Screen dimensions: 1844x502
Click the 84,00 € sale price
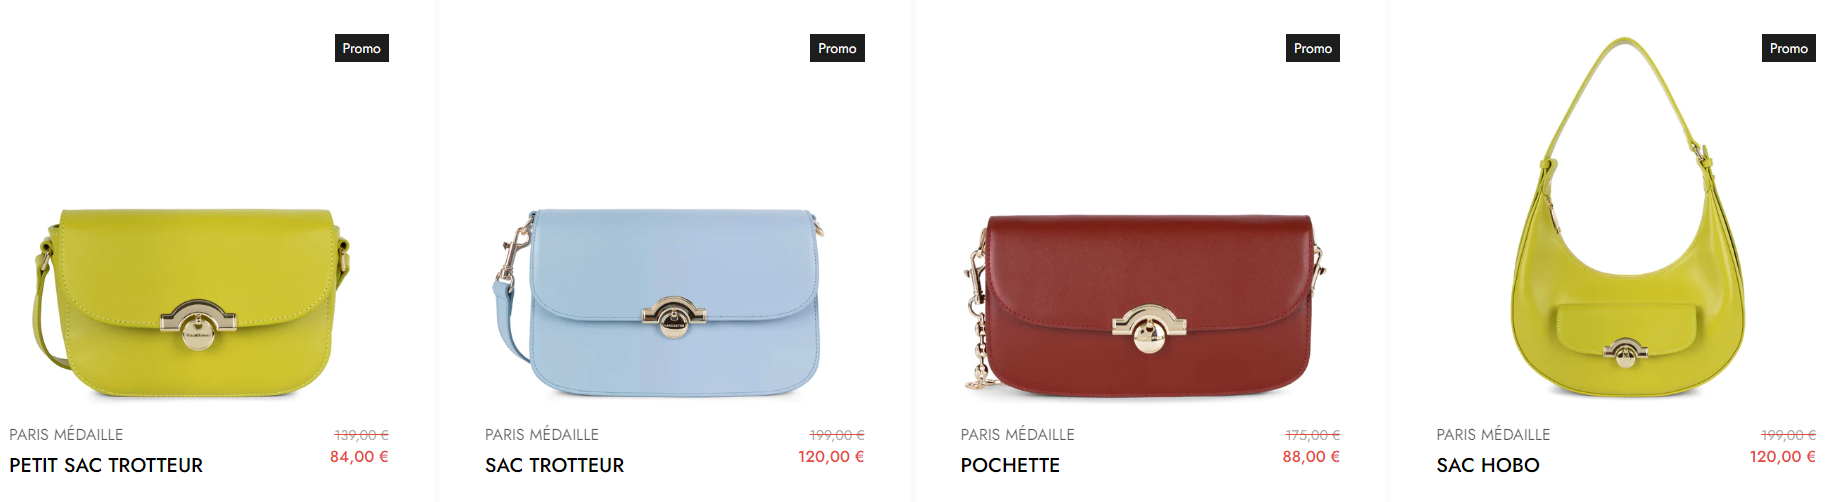tap(359, 456)
